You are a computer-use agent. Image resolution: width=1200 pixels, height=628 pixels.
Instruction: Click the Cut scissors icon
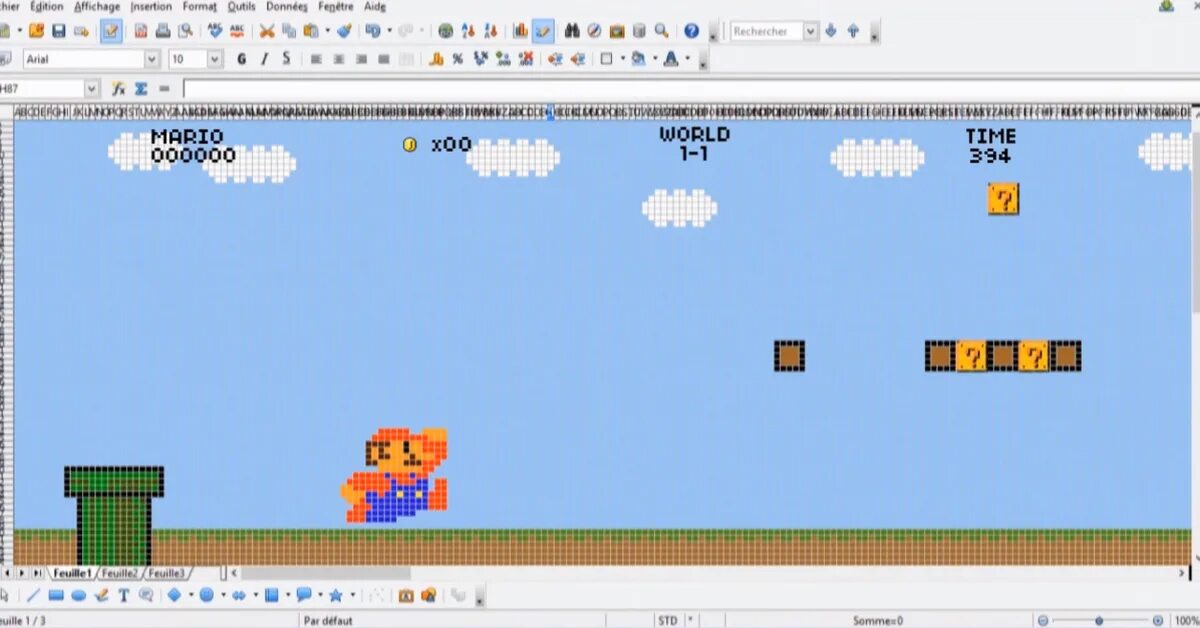pos(267,31)
